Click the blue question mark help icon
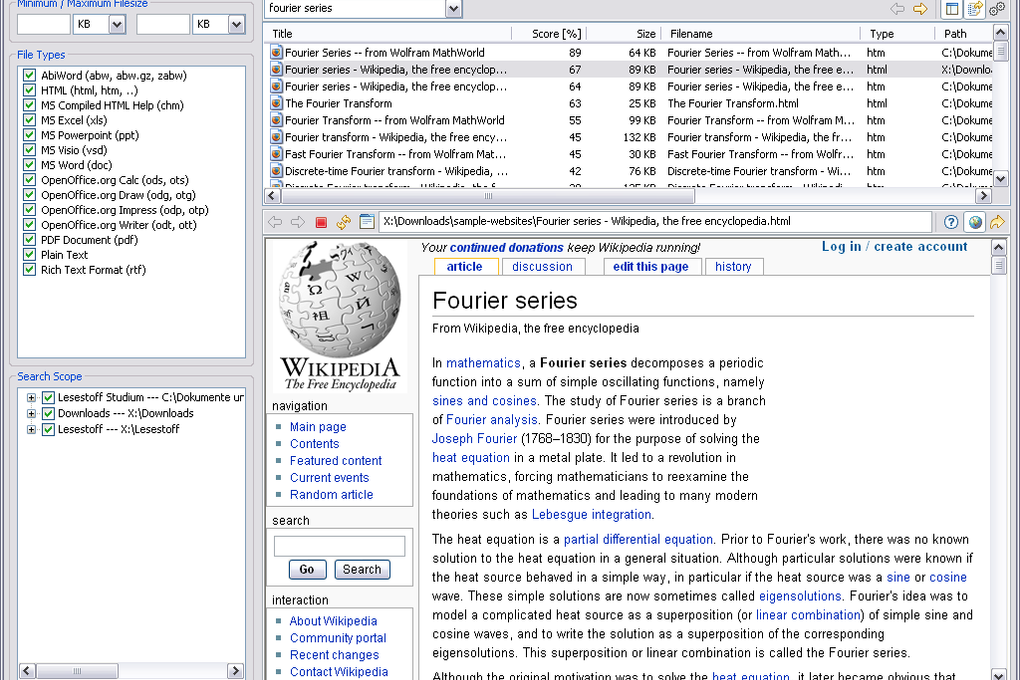This screenshot has width=1020, height=680. click(x=951, y=222)
